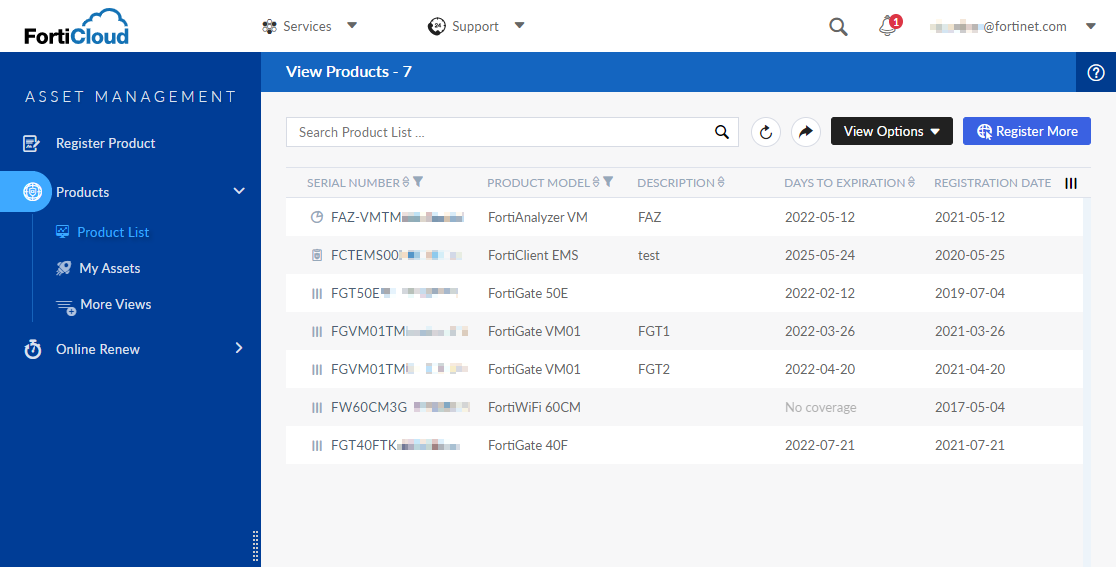Expand the Online Renew sidebar section
The width and height of the screenshot is (1116, 567).
pos(238,348)
